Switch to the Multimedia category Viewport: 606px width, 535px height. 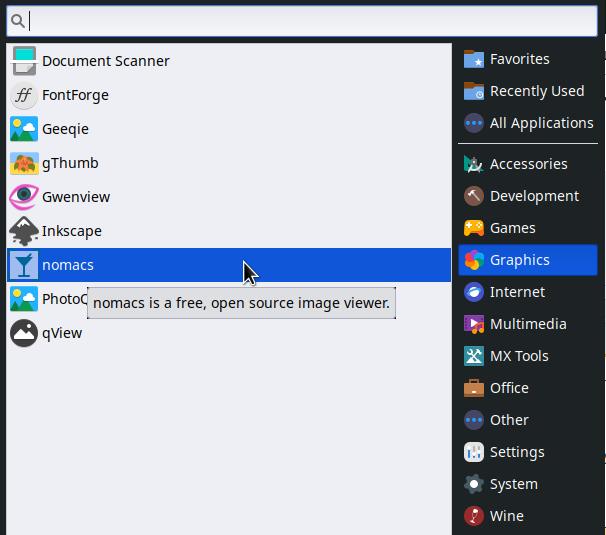pyautogui.click(x=528, y=324)
